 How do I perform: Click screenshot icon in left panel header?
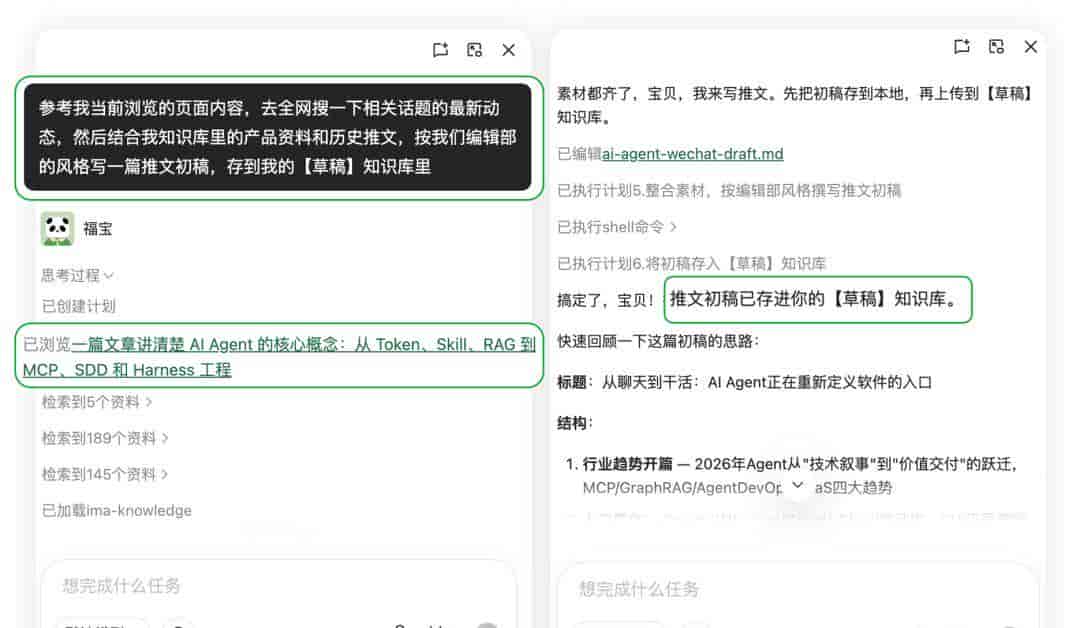point(475,50)
